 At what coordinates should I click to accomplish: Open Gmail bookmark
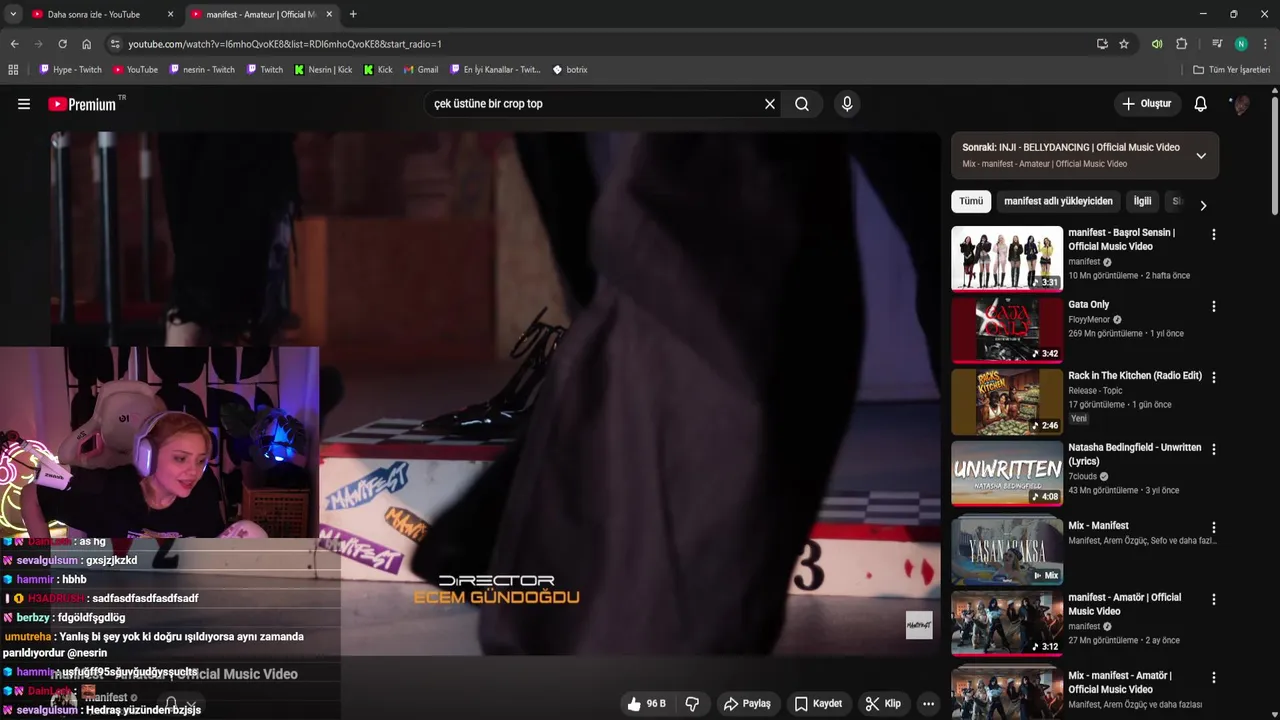421,70
